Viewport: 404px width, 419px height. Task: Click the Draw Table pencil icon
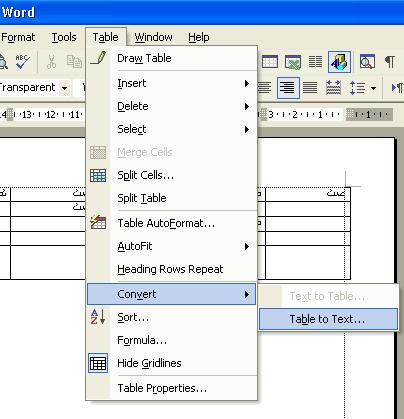pos(98,58)
